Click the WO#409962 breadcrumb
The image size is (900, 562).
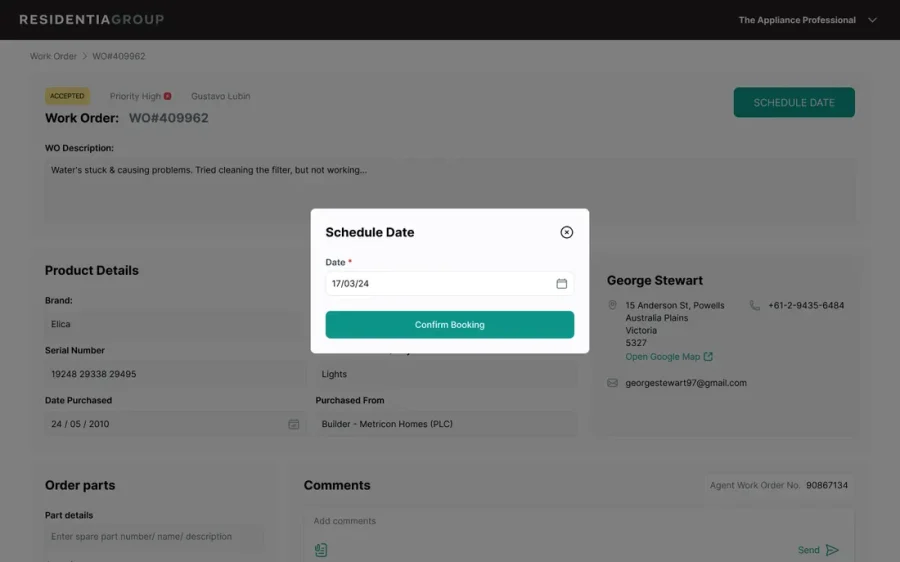tap(119, 56)
